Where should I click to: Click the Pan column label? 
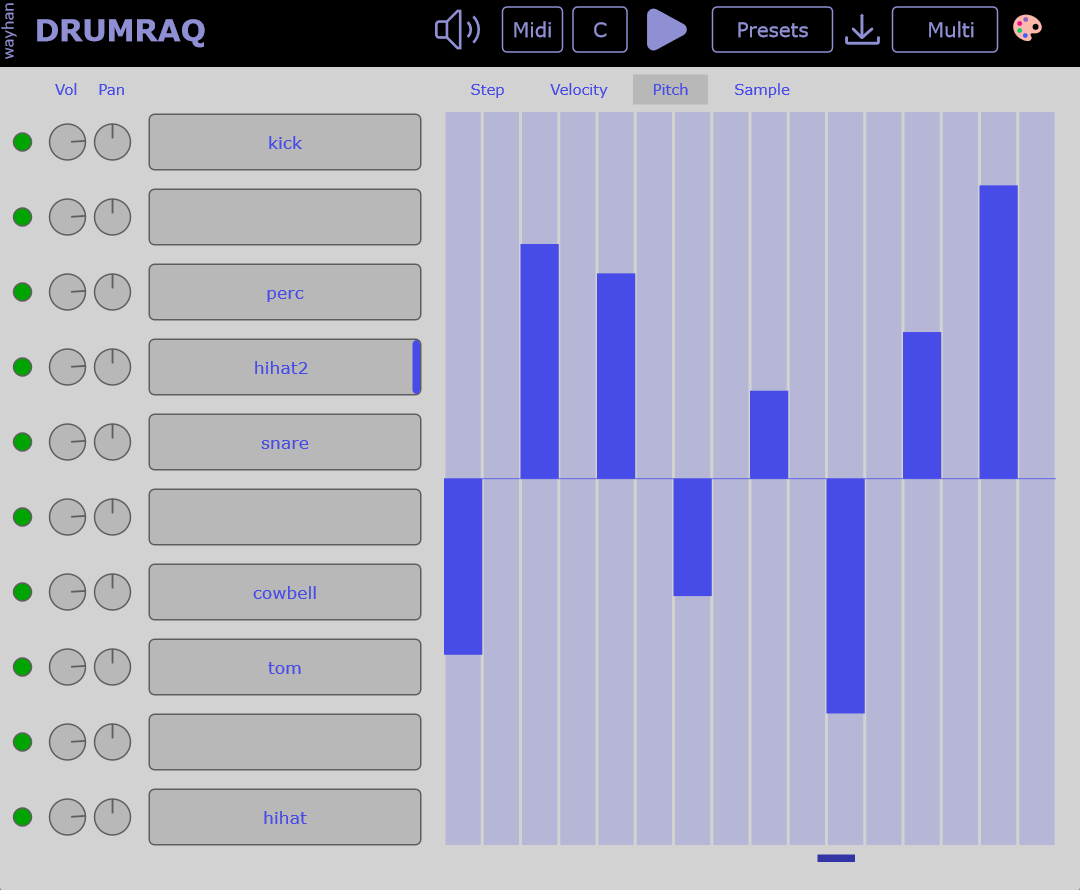point(112,90)
